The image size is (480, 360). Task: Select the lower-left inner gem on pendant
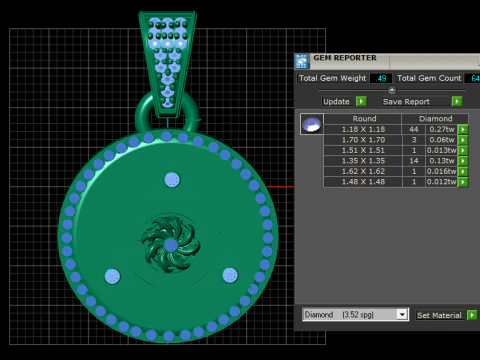click(112, 276)
